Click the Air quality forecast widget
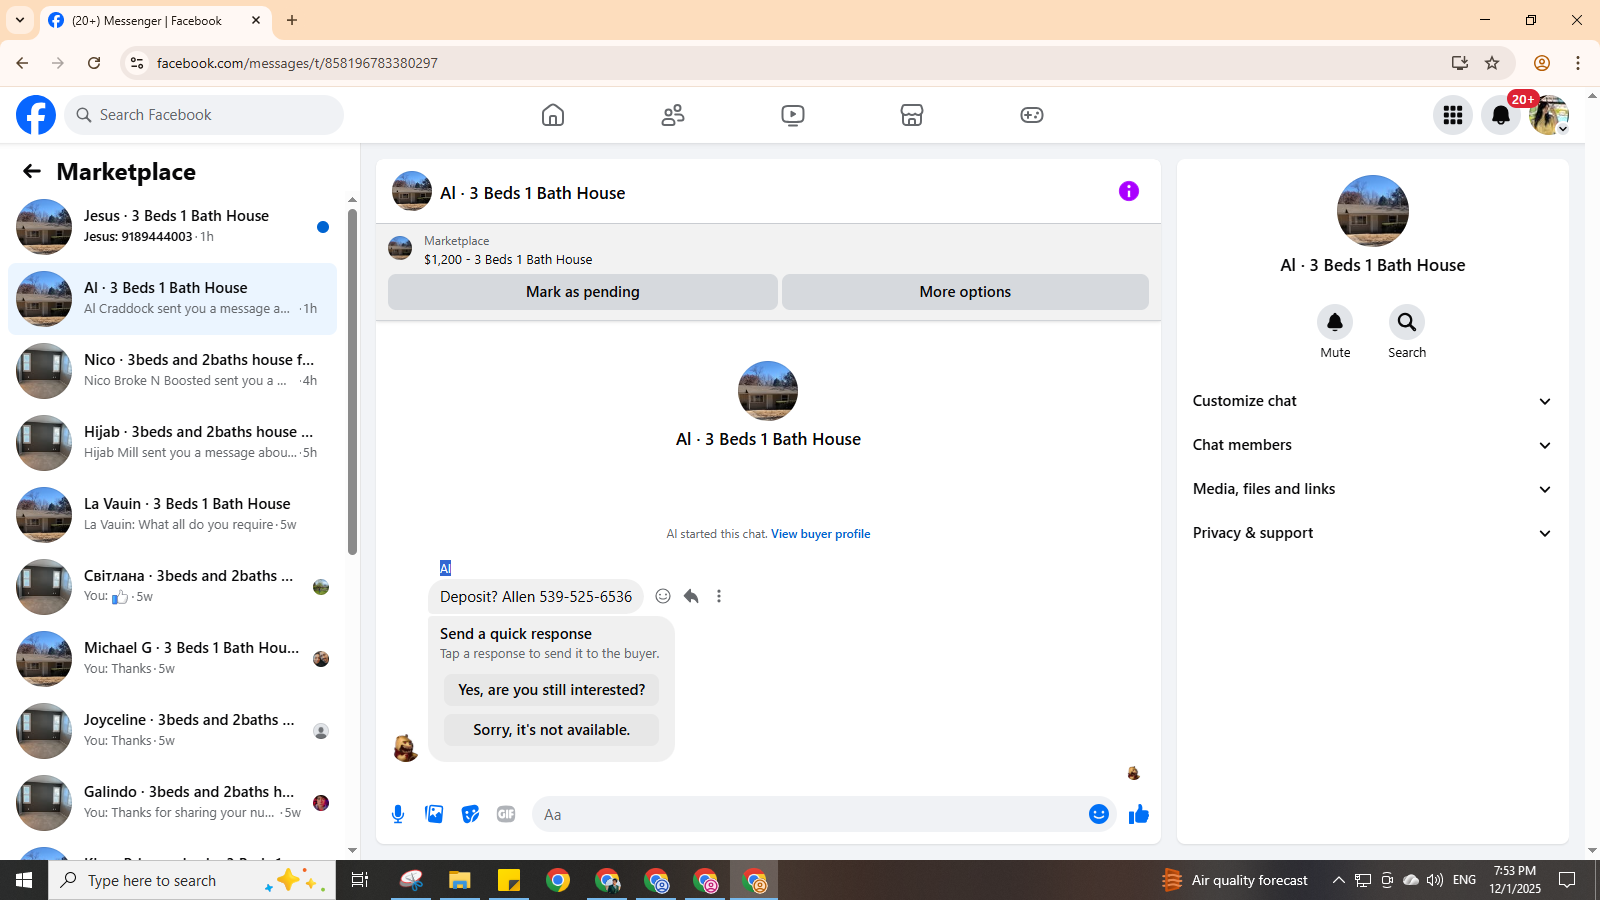This screenshot has height=900, width=1600. pyautogui.click(x=1235, y=880)
